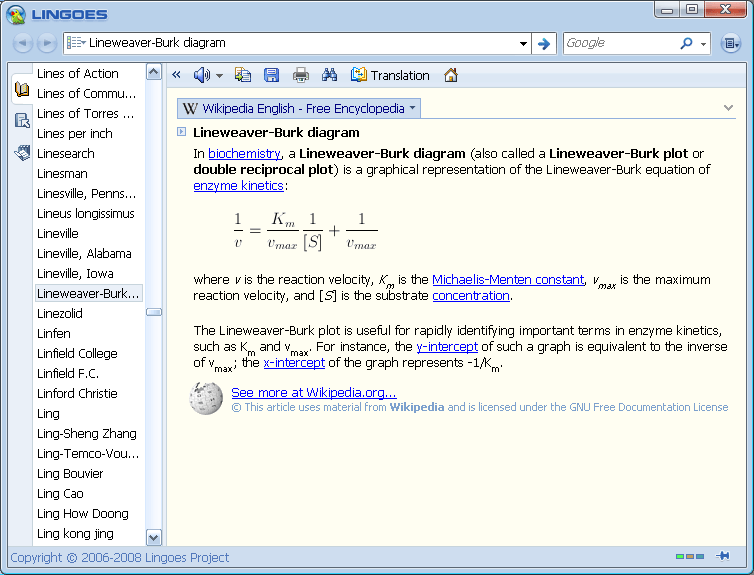This screenshot has width=754, height=575.
Task: Print the entry using printer icon
Action: pos(300,75)
